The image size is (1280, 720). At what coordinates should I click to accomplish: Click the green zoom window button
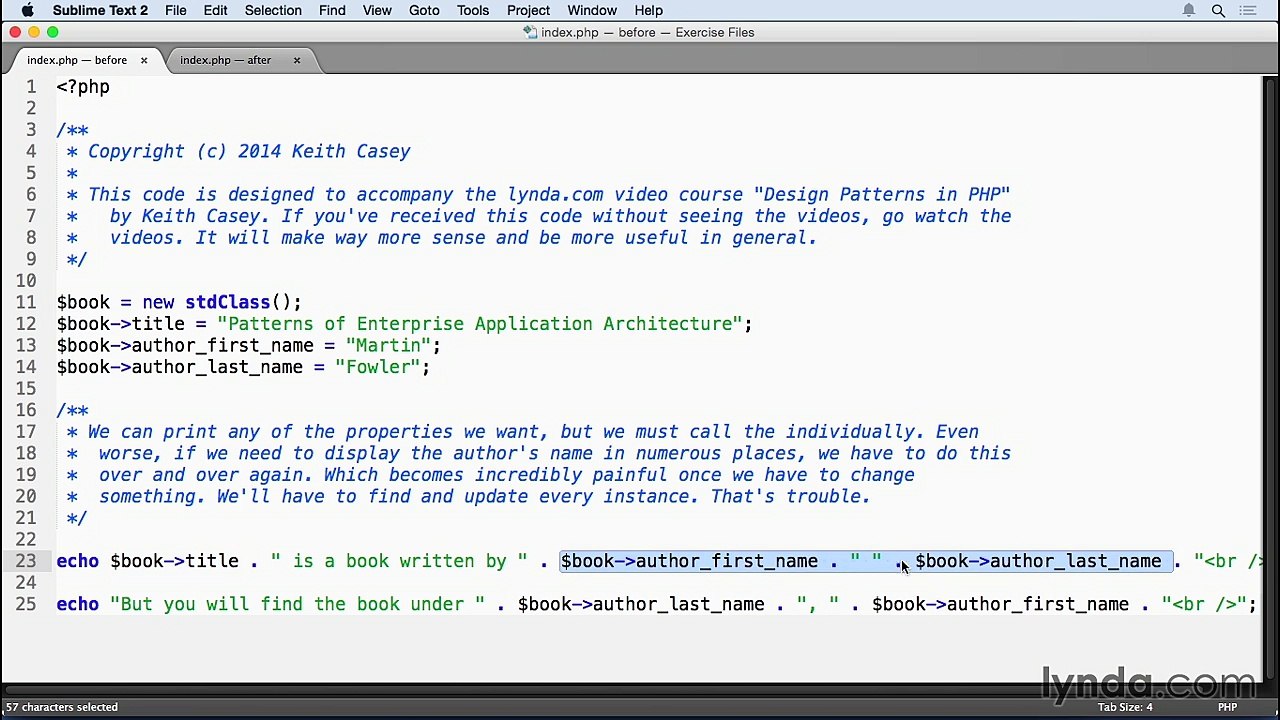click(x=53, y=32)
